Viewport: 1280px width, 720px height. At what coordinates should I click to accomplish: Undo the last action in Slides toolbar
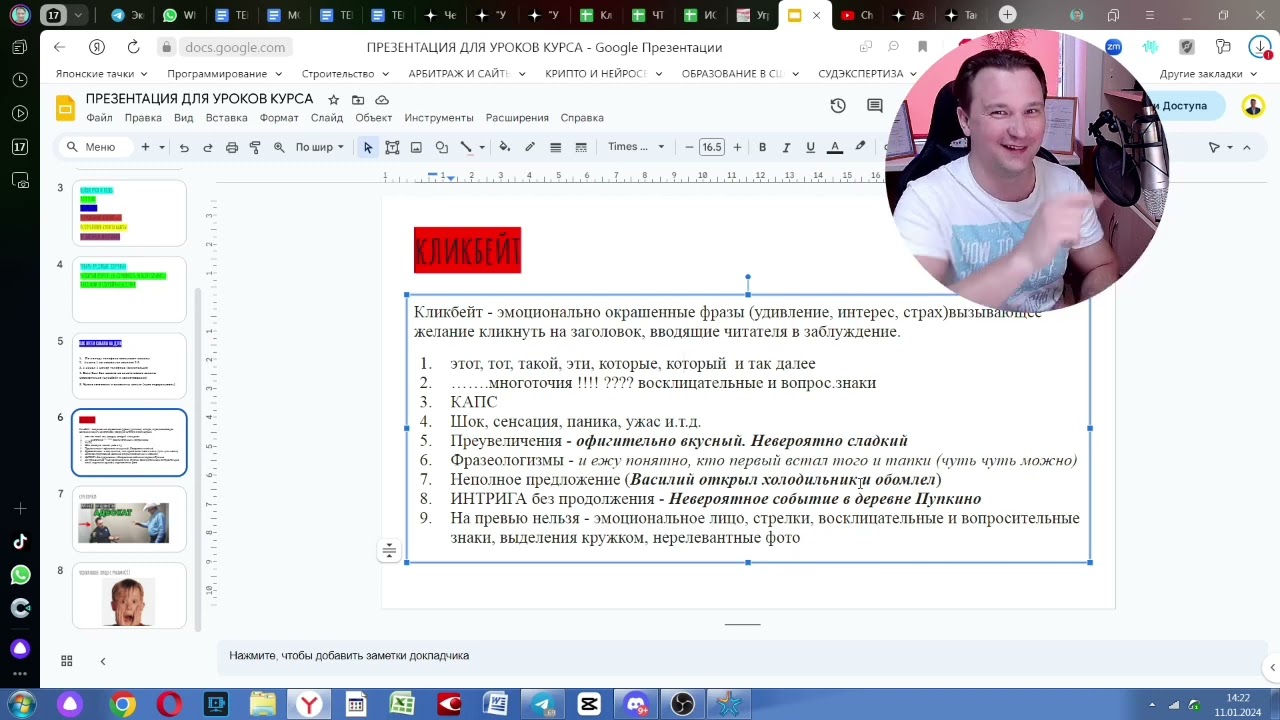184,147
